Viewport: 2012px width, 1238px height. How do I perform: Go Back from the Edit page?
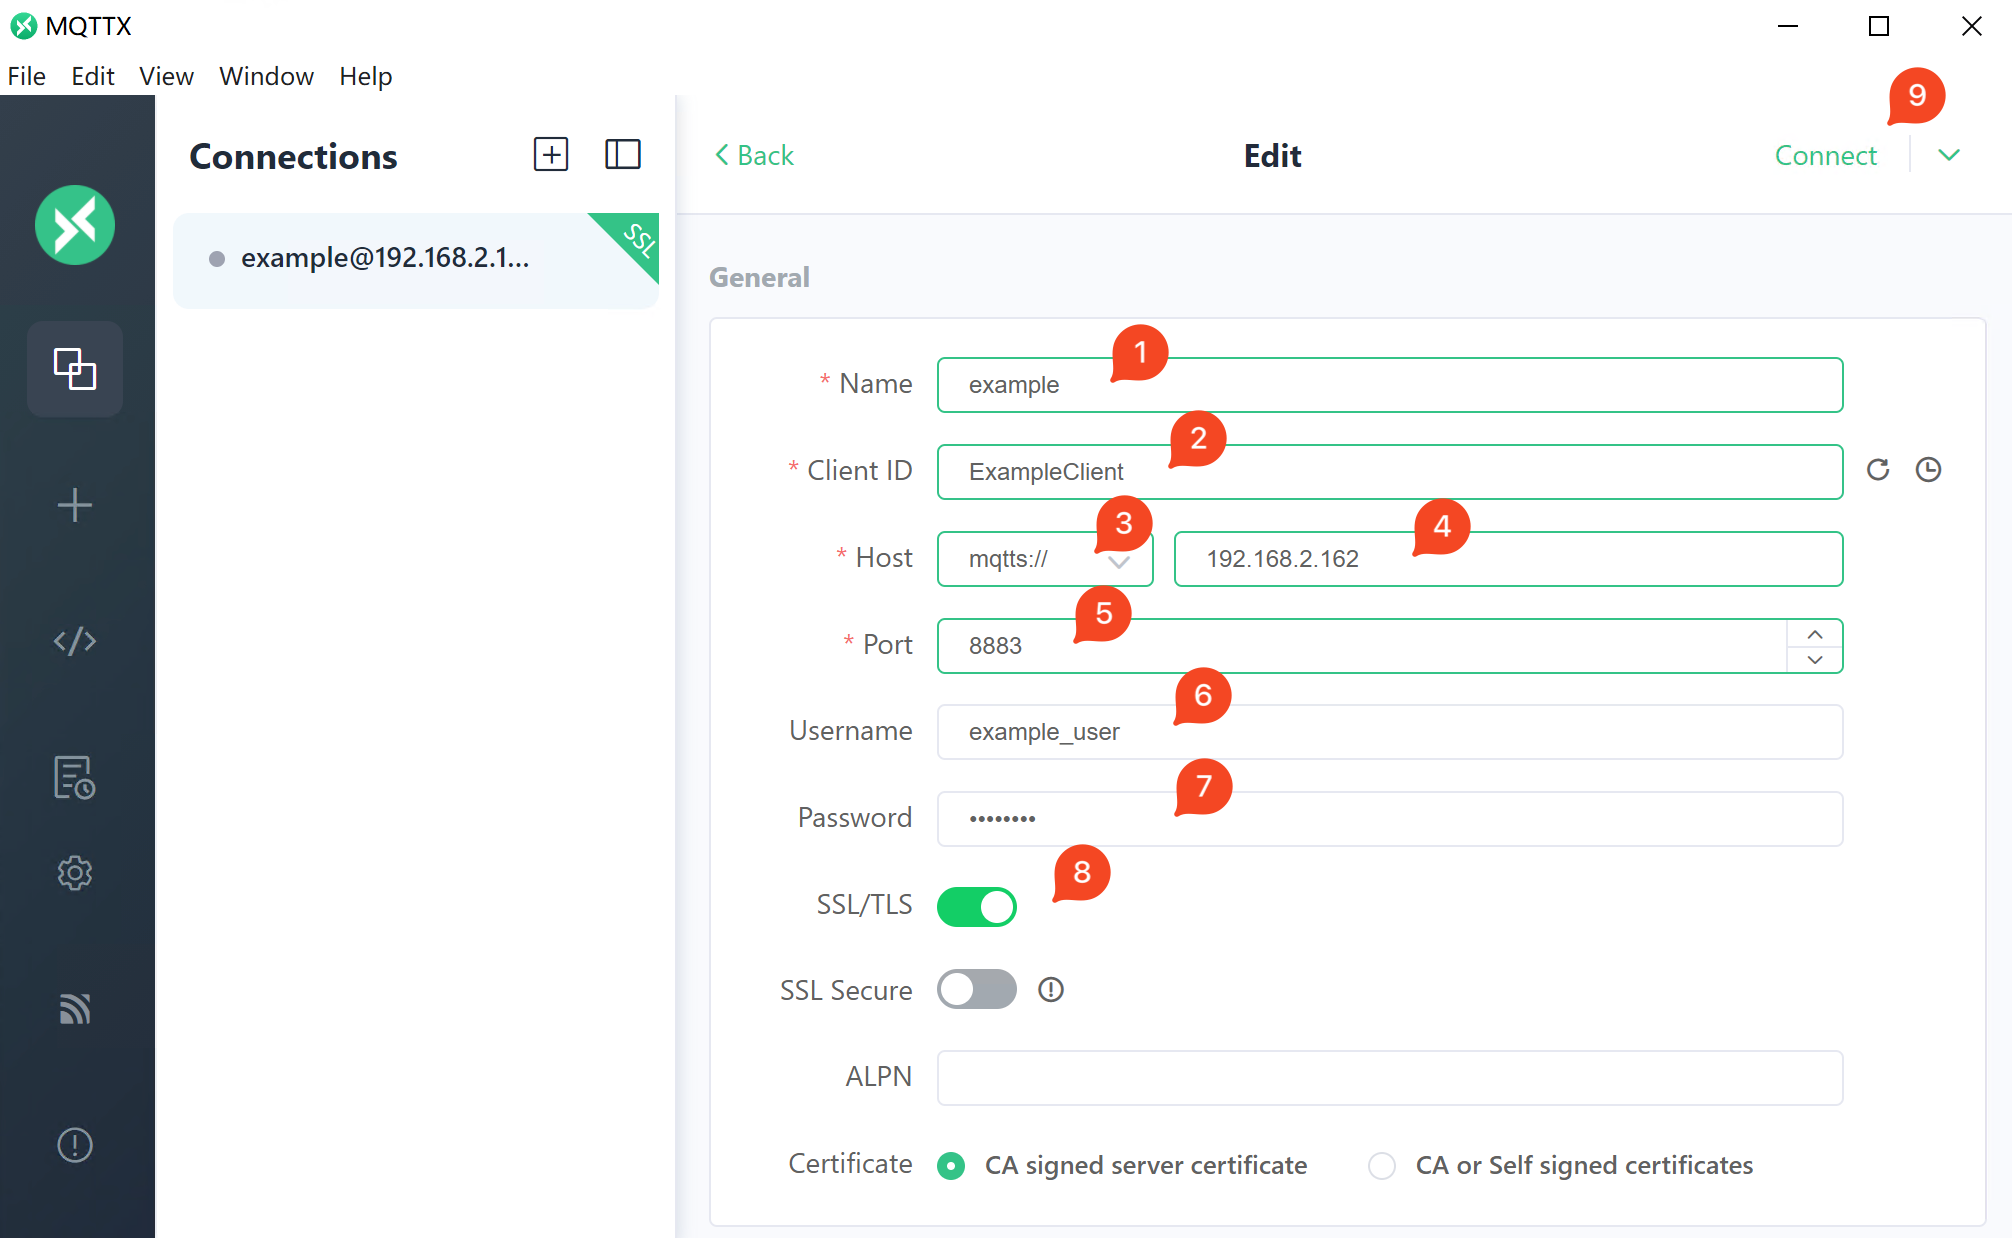coord(754,155)
